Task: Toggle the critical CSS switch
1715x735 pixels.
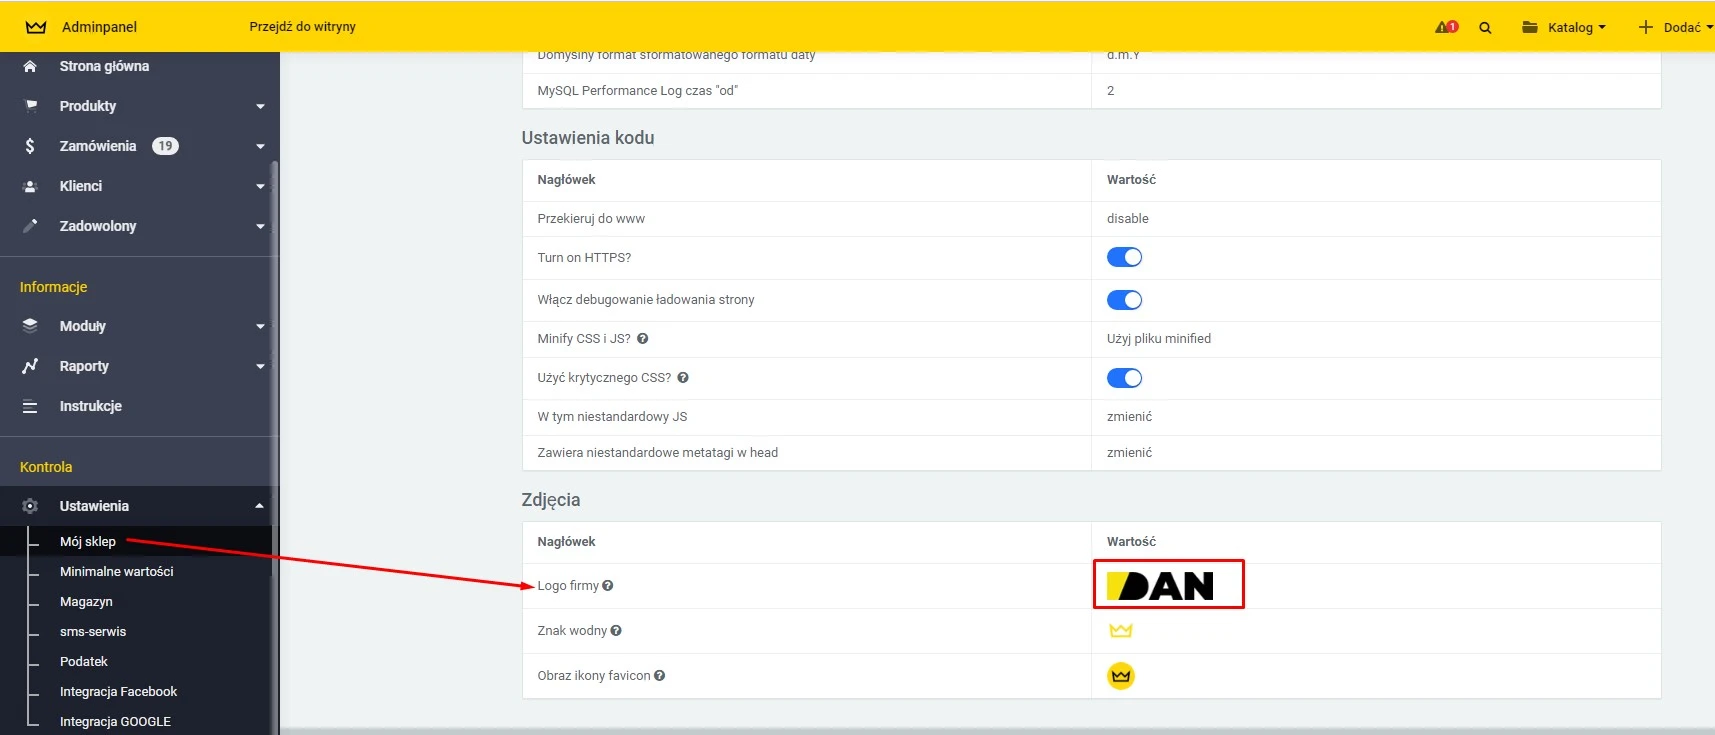Action: pos(1124,378)
